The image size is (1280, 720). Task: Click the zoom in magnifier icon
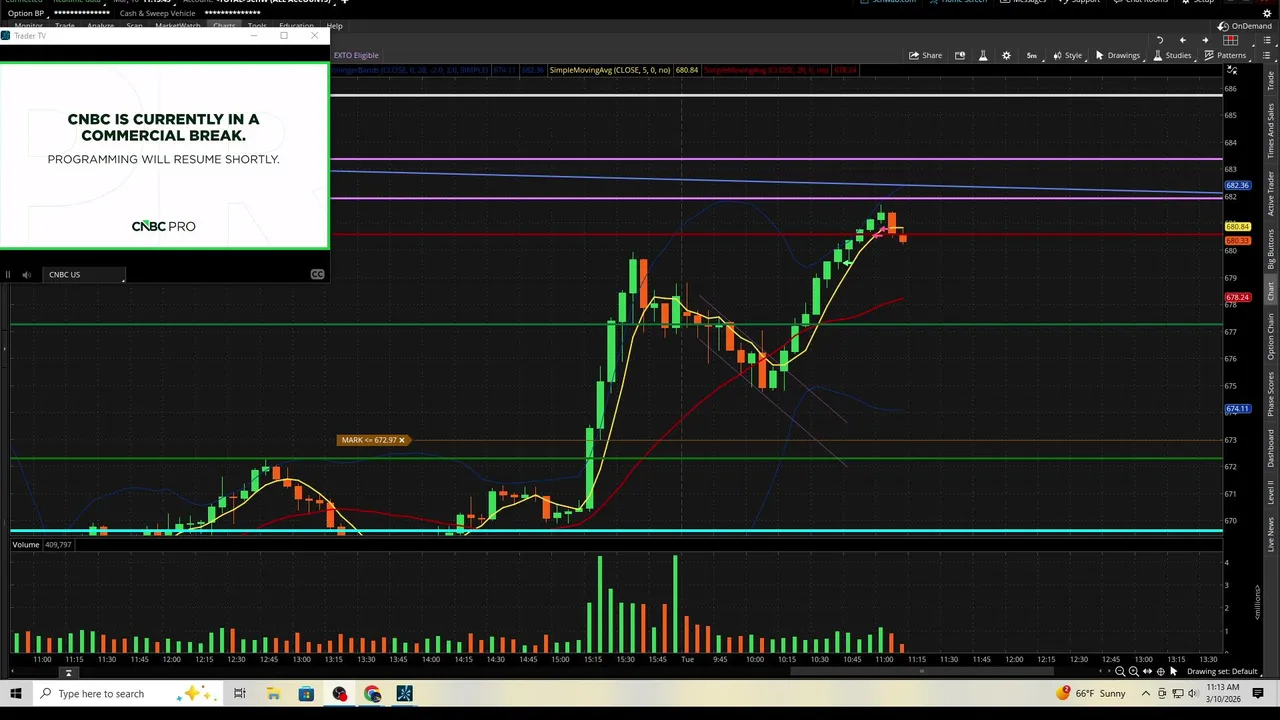1133,671
